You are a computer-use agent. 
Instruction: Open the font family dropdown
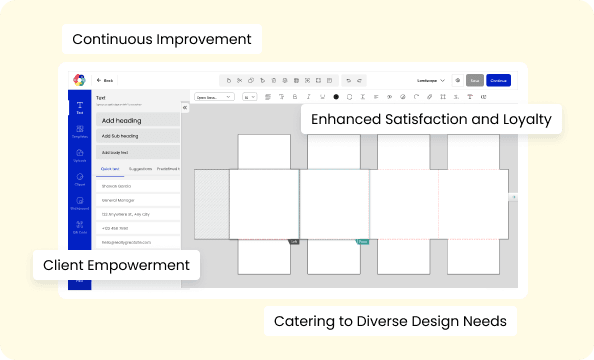[x=214, y=97]
